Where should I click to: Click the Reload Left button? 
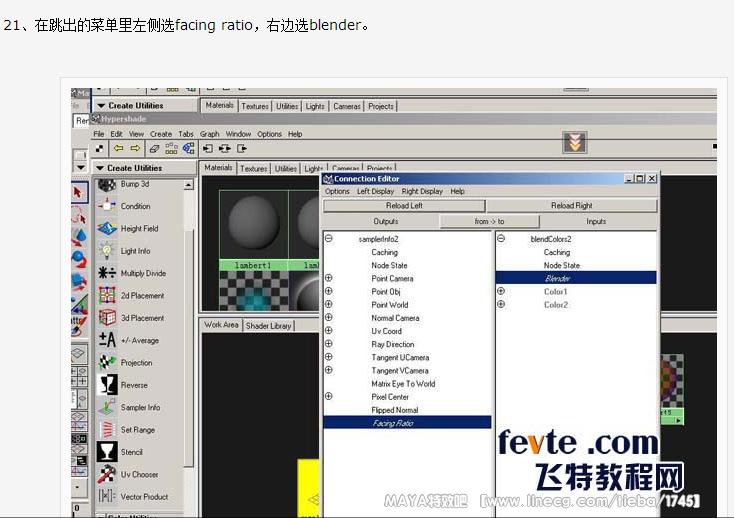point(404,206)
